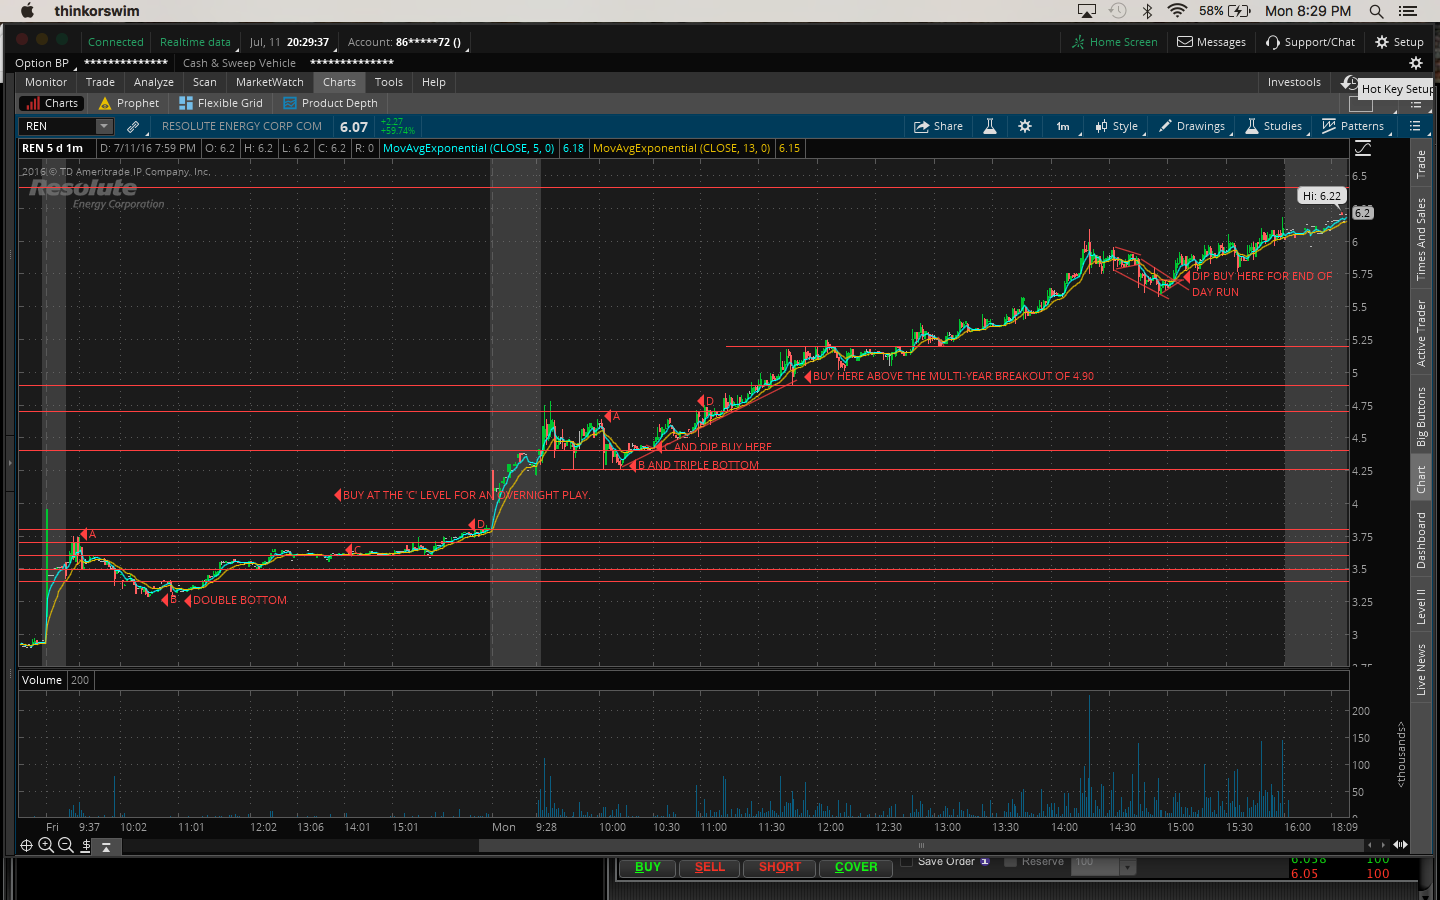
Task: Open the Trade side panel tab
Action: 1421,164
